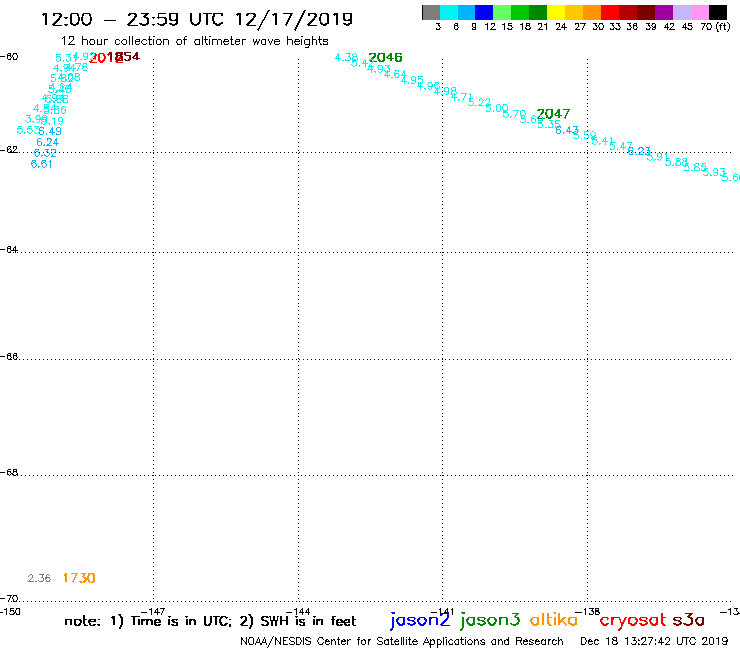The image size is (740, 650).
Task: Click the '-147' longitude axis label
Action: tap(153, 612)
